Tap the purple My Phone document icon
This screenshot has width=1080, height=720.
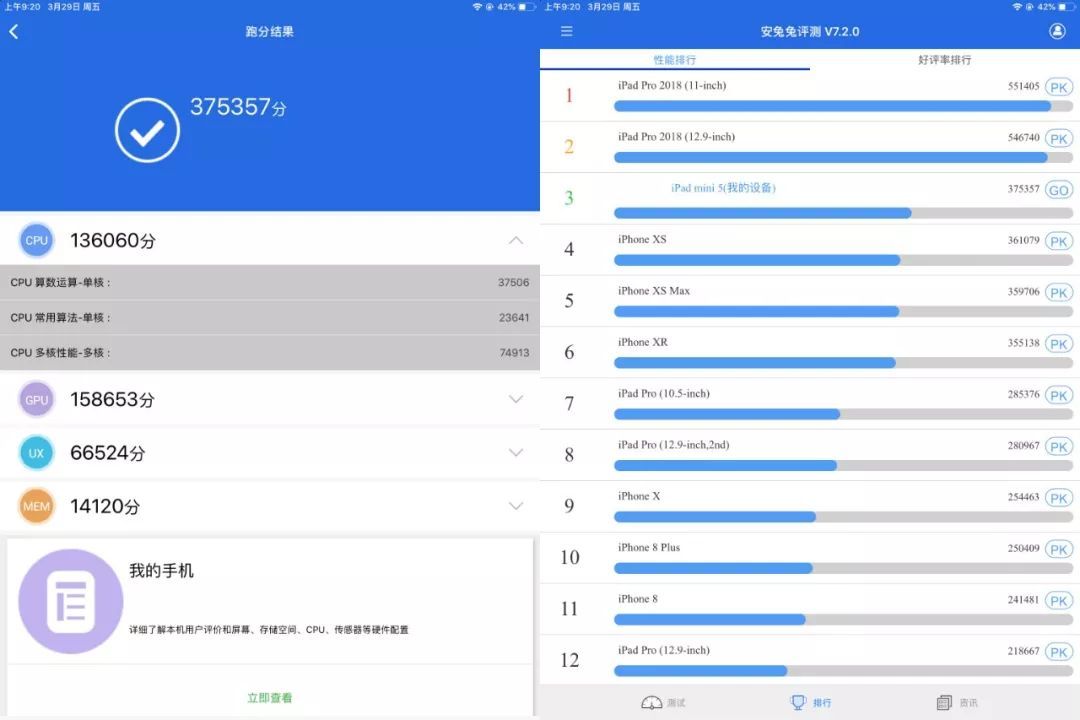(71, 601)
